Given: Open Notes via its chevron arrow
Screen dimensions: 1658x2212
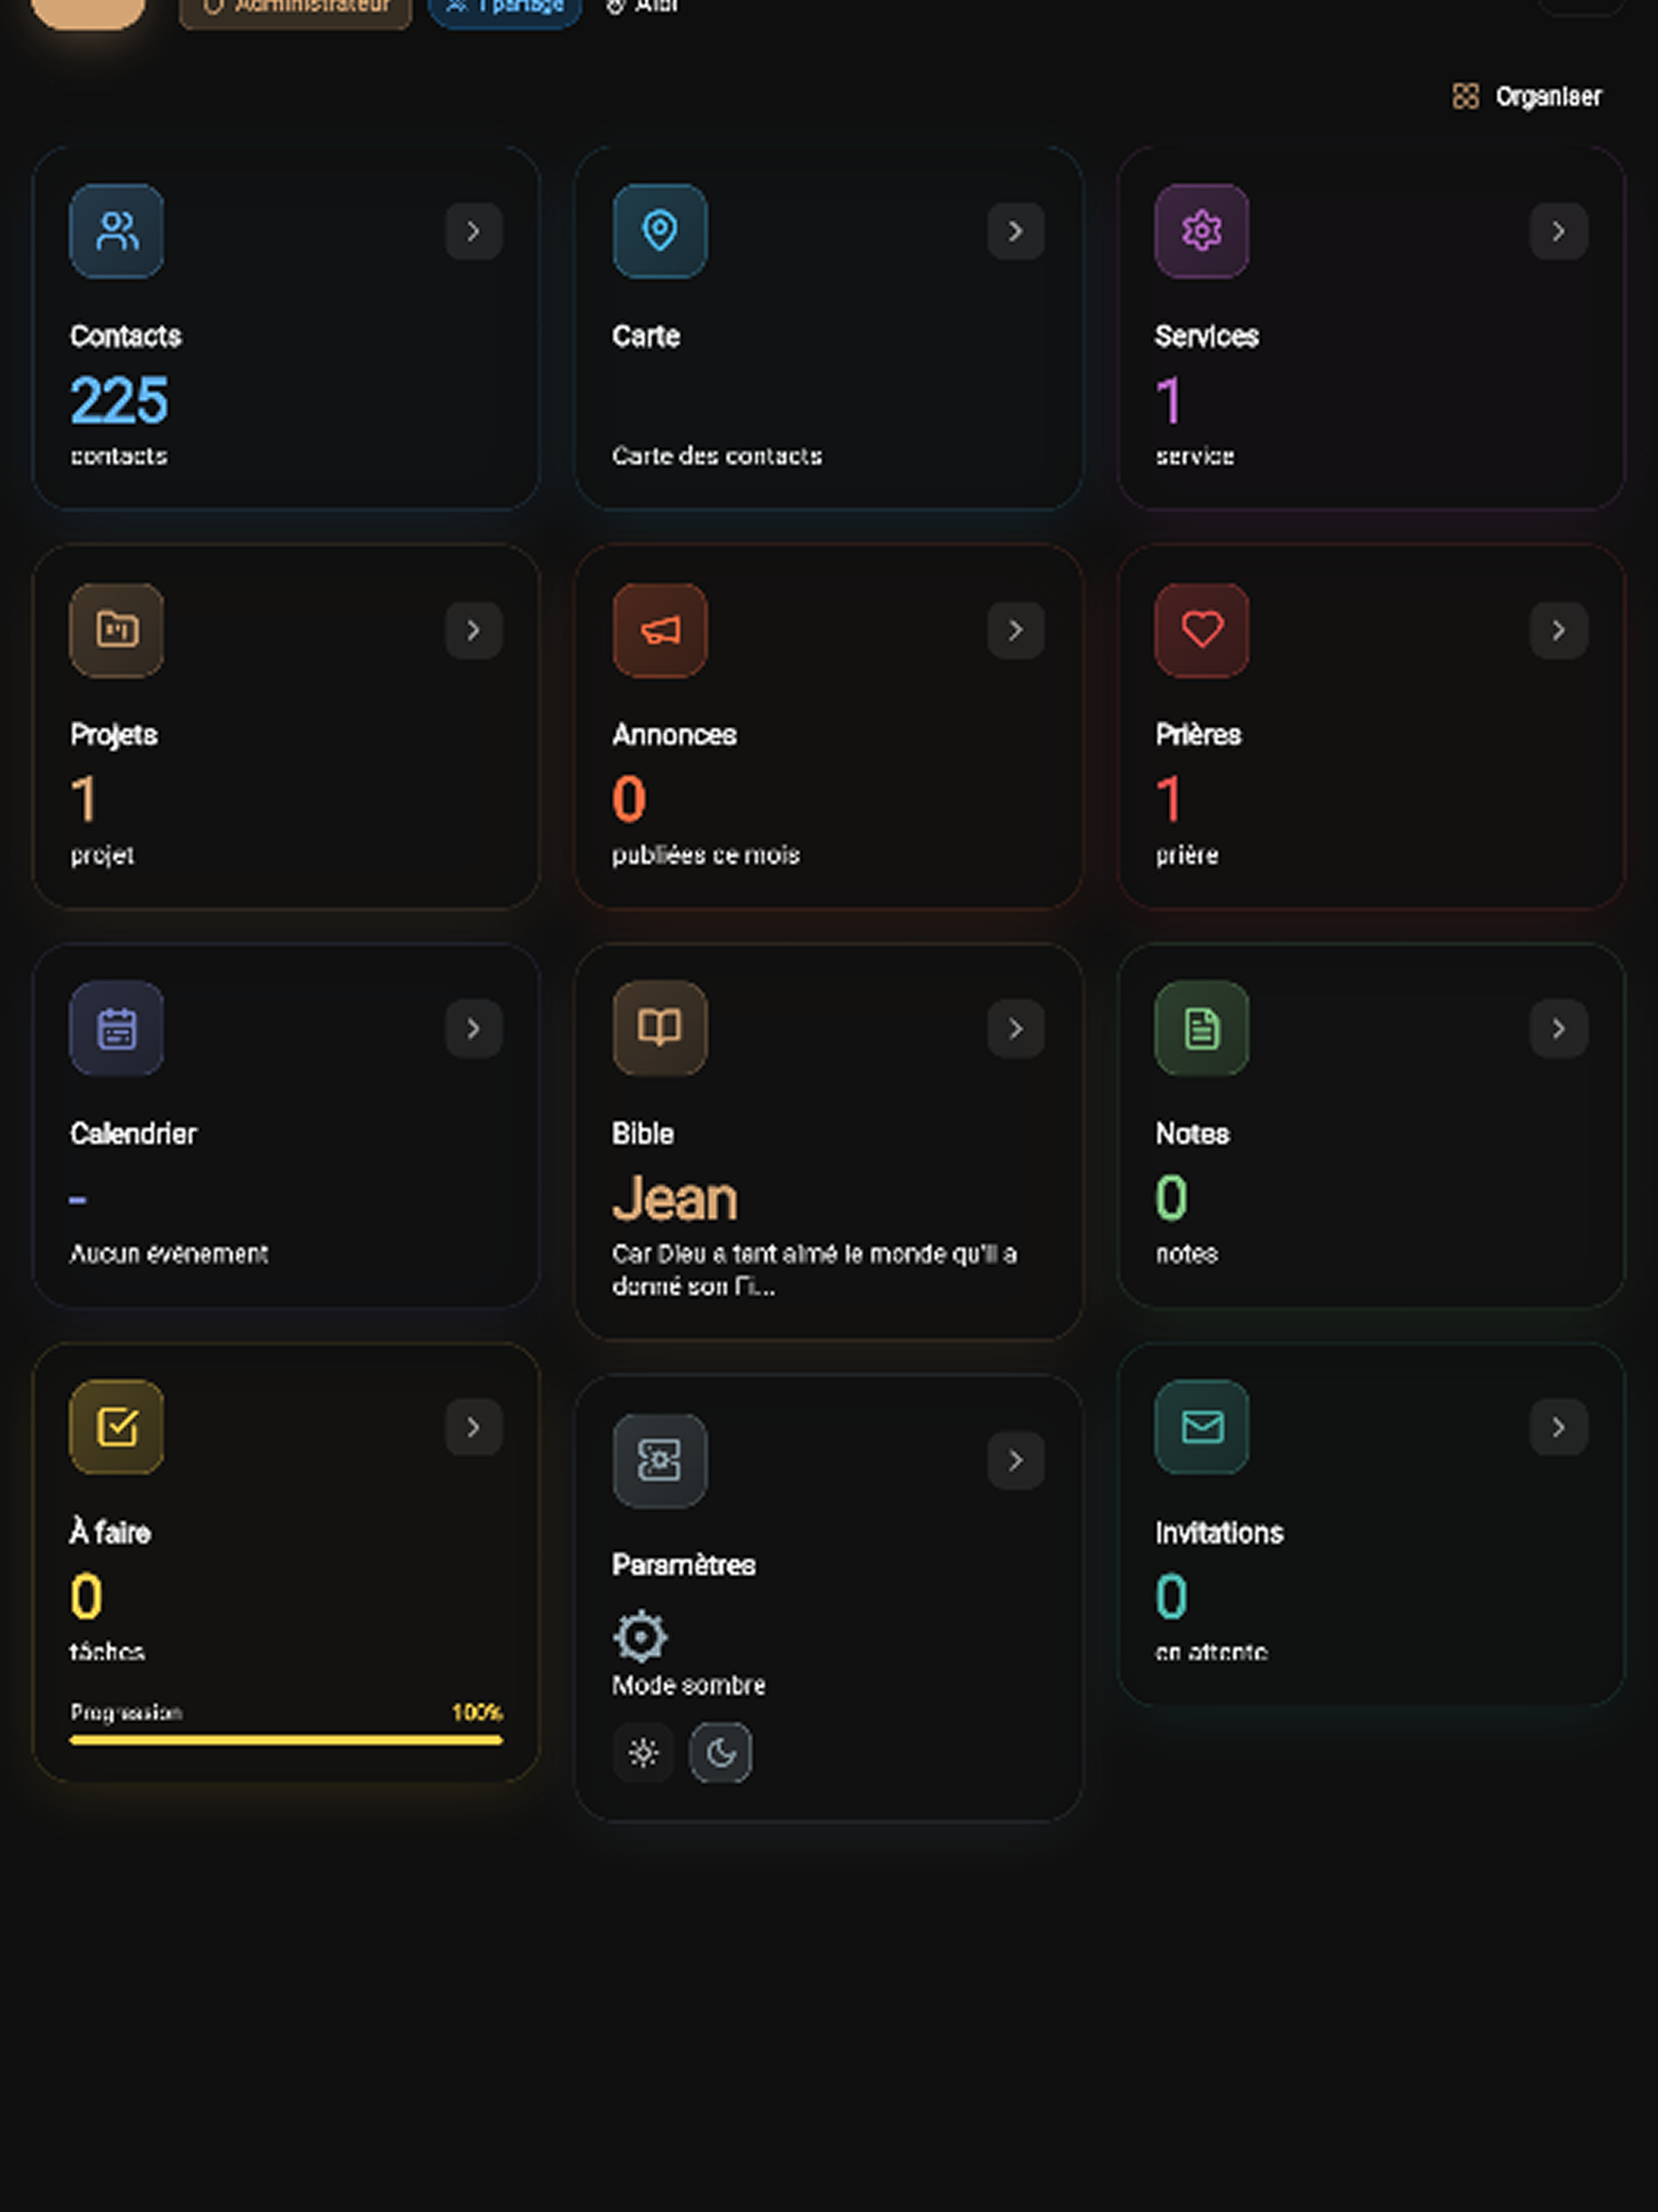Looking at the screenshot, I should click(1559, 1029).
